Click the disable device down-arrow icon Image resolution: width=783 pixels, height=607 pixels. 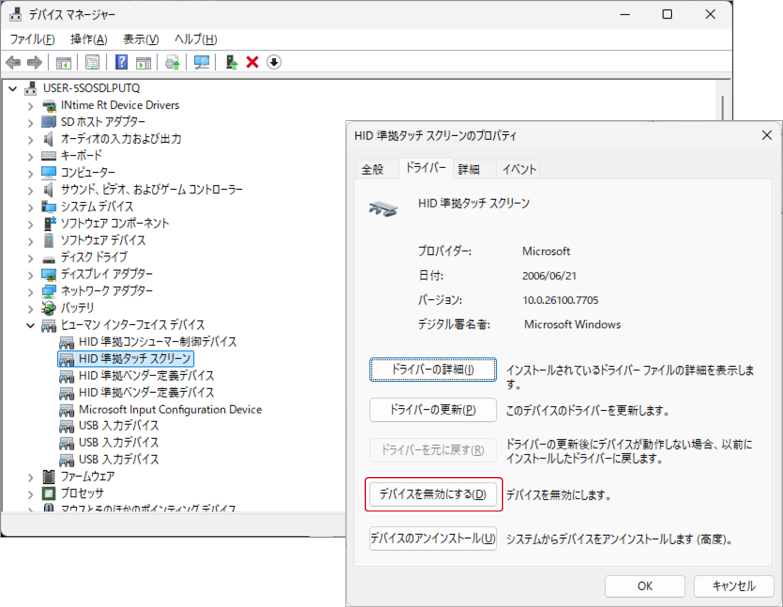[x=274, y=62]
